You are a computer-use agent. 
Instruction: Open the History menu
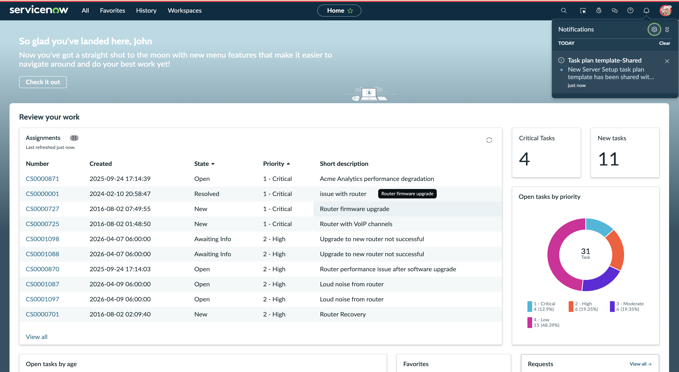(146, 10)
